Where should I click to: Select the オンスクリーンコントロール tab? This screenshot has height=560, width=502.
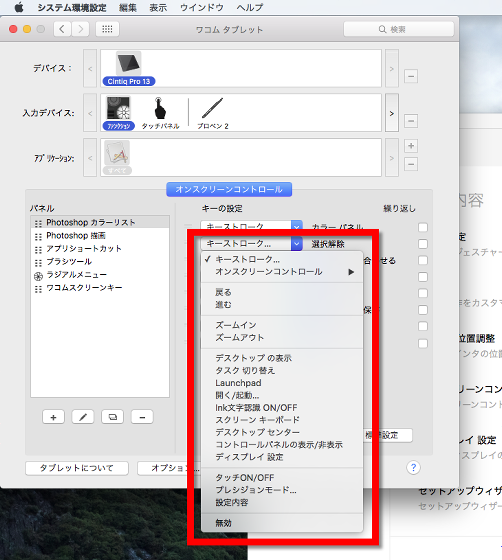229,189
